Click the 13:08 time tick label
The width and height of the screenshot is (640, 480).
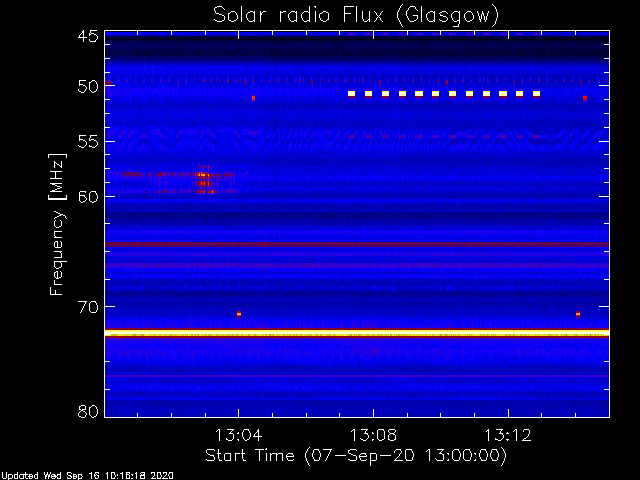(373, 435)
